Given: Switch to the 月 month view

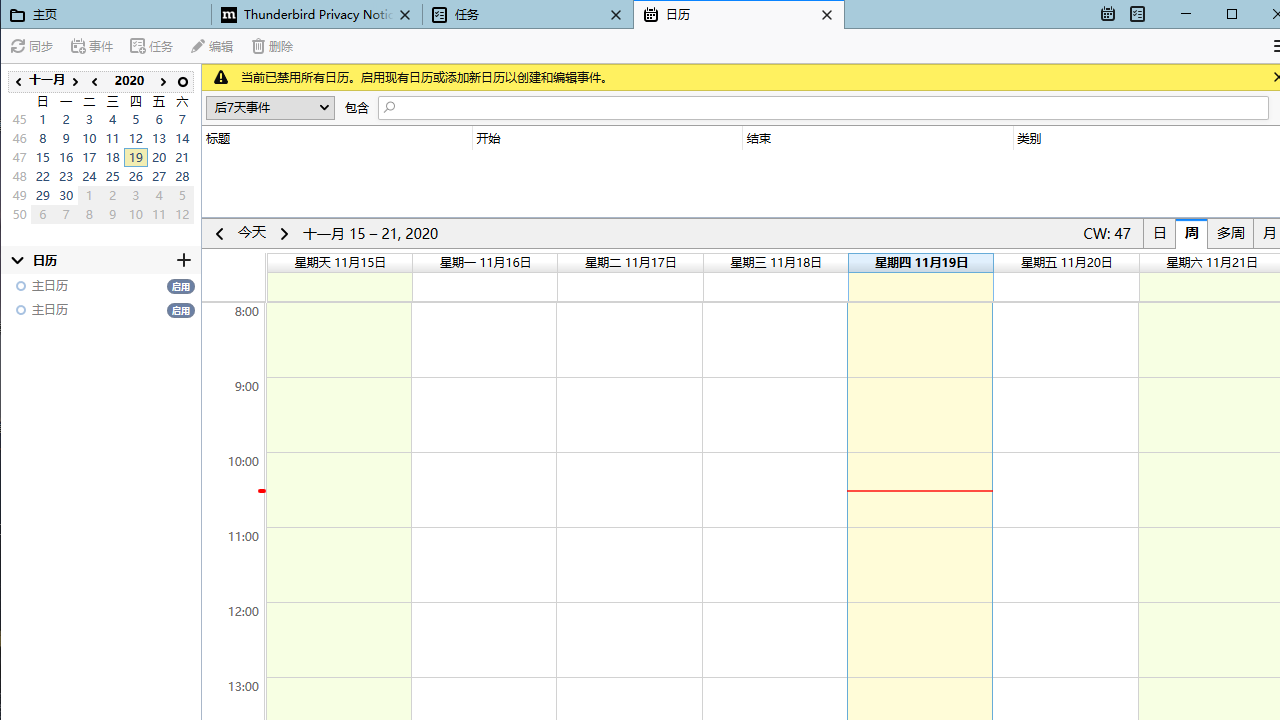Looking at the screenshot, I should [1269, 233].
